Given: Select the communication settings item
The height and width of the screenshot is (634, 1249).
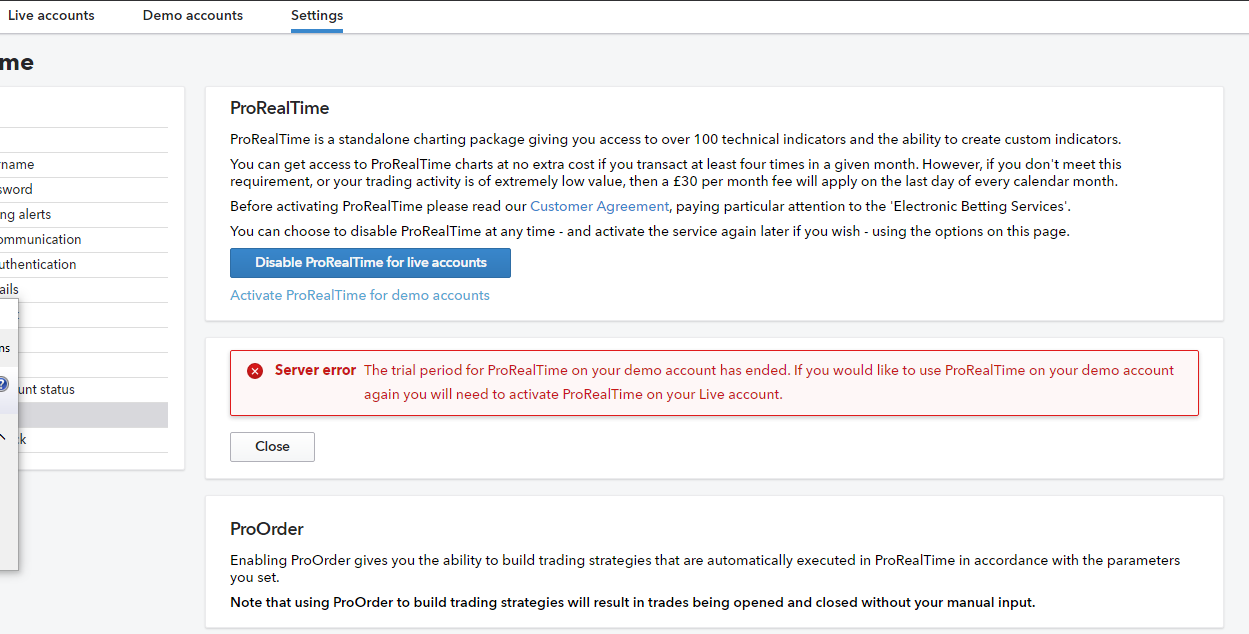Looking at the screenshot, I should (40, 240).
